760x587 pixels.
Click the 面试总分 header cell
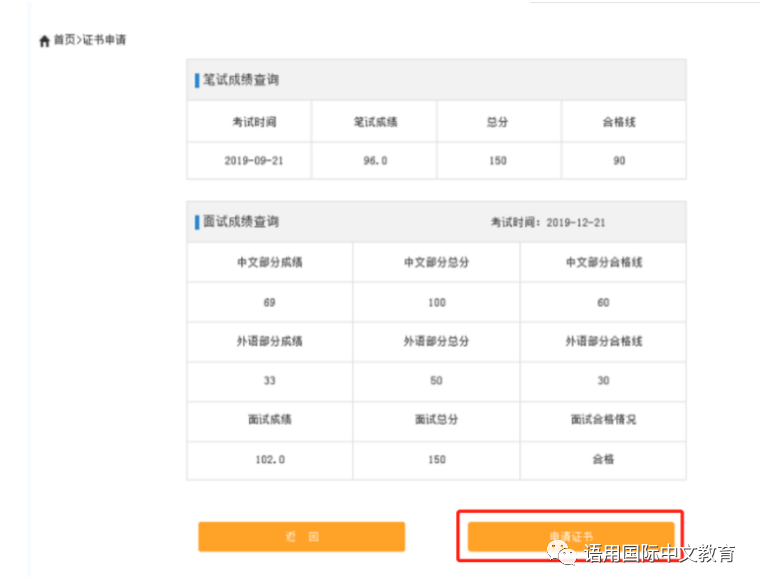(436, 419)
